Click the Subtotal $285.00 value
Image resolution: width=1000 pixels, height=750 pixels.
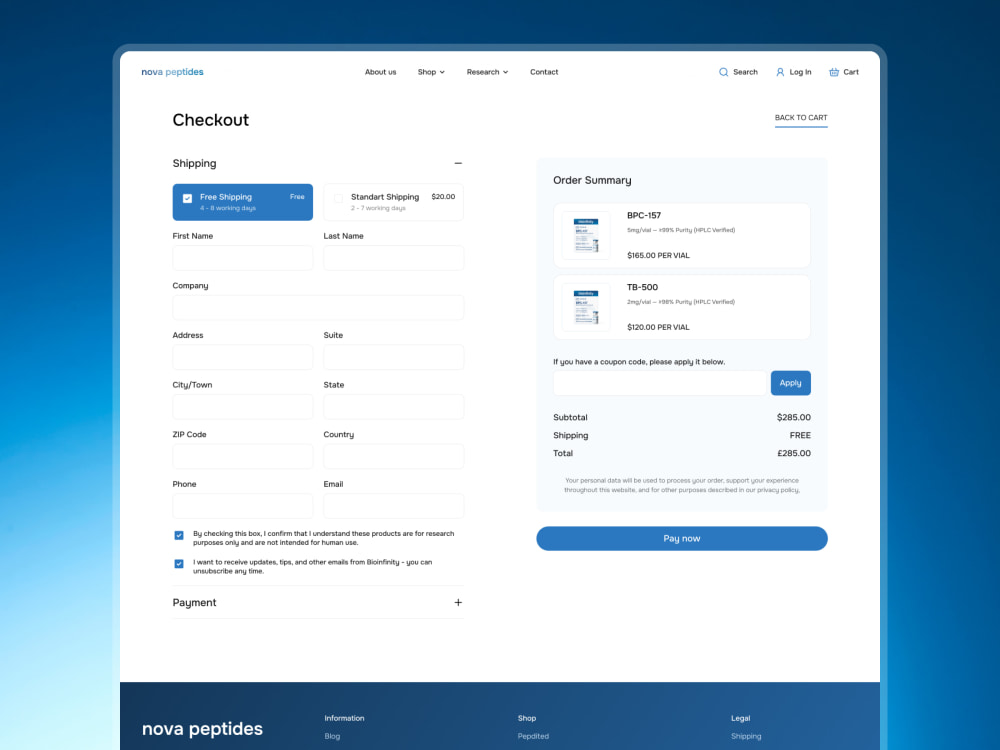pos(793,417)
